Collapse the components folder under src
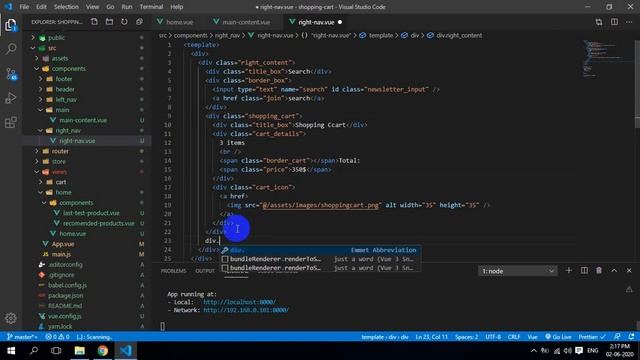 click(x=69, y=69)
